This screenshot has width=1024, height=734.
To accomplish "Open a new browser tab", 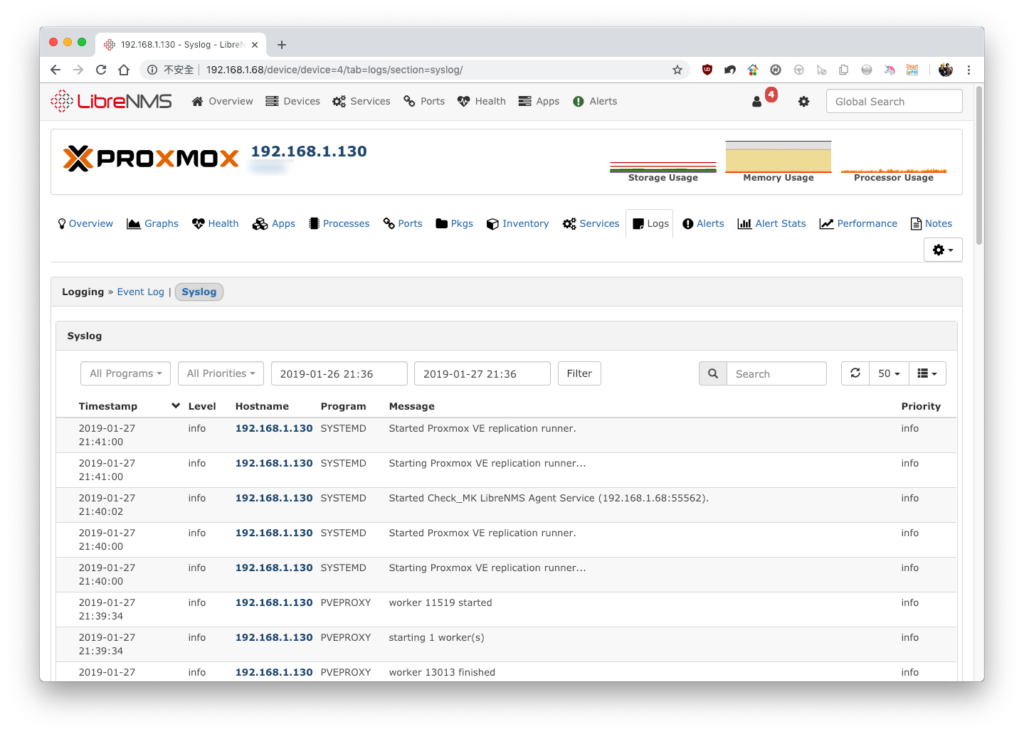I will click(281, 44).
